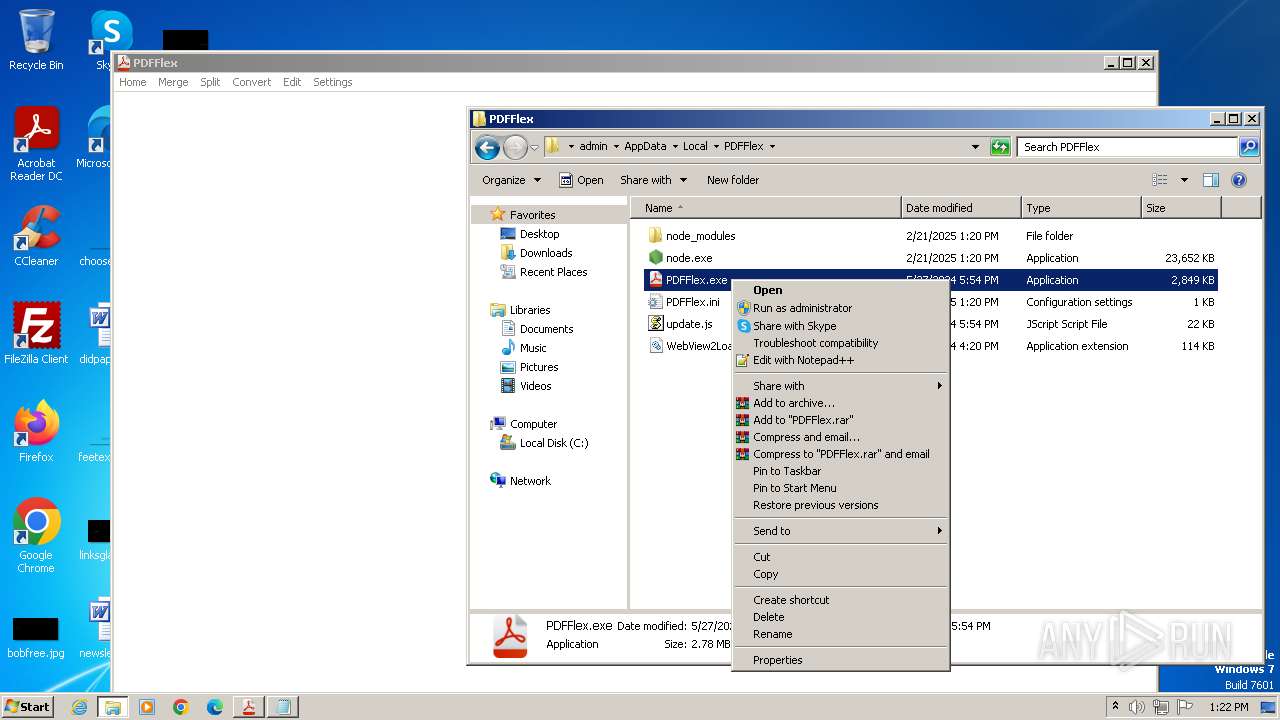Click Edge icon in the taskbar
Viewport: 1280px width, 720px height.
point(215,707)
